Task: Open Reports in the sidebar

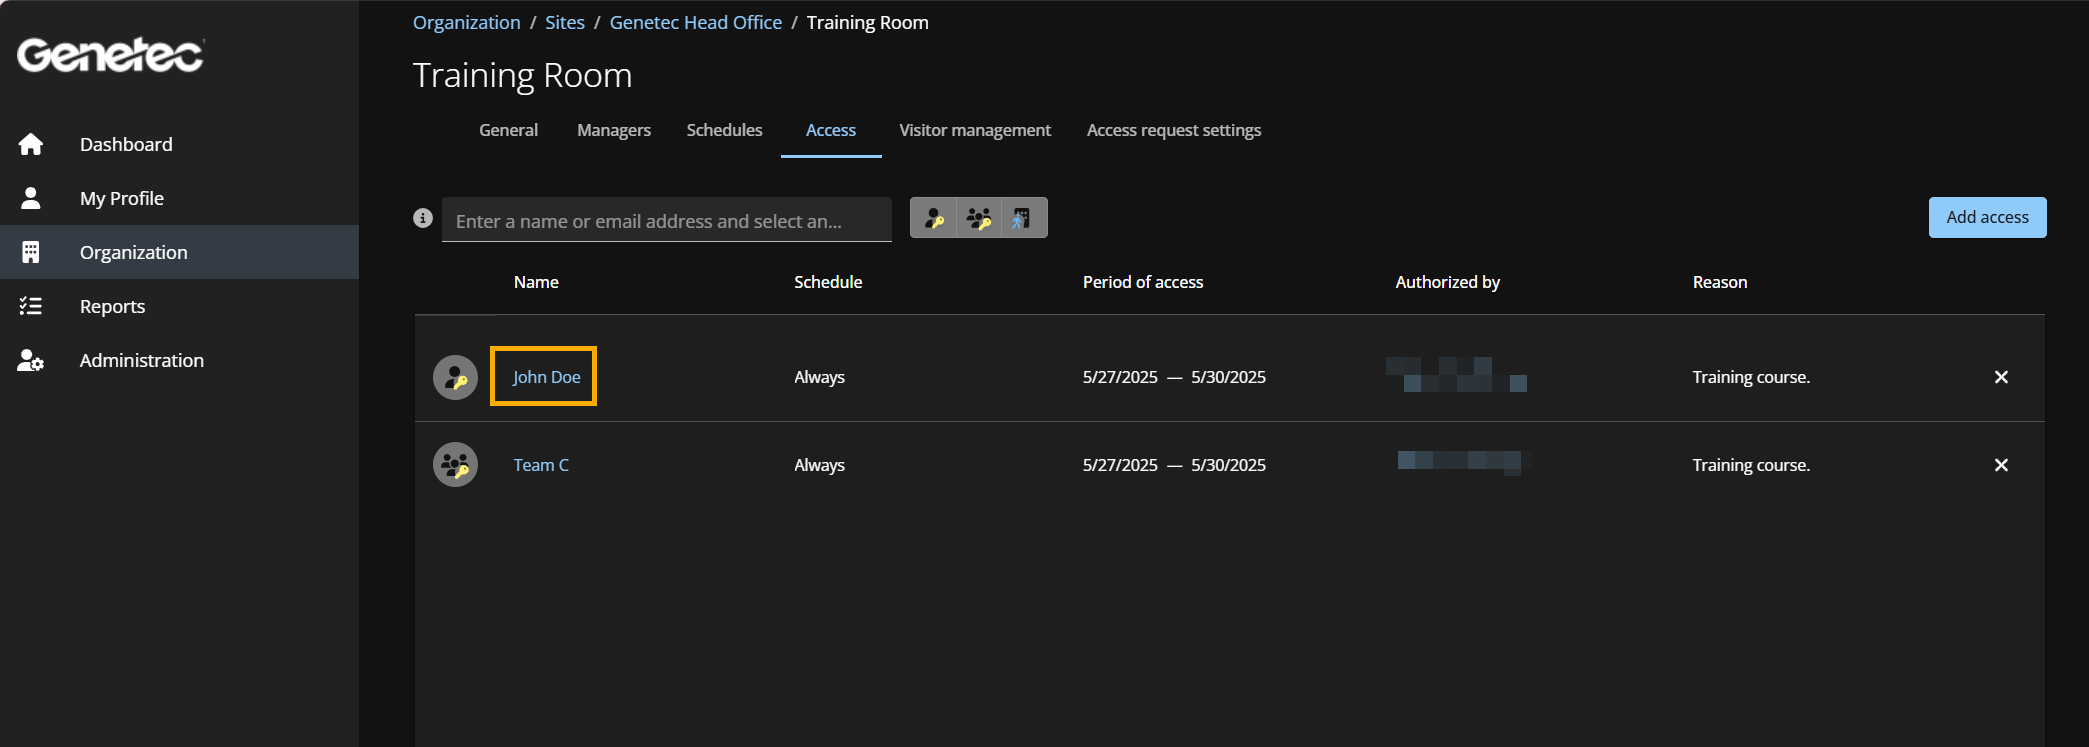Action: click(x=112, y=307)
